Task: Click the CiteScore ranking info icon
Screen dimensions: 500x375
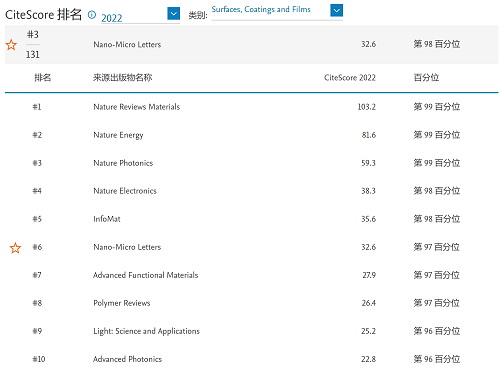Action: pyautogui.click(x=92, y=15)
